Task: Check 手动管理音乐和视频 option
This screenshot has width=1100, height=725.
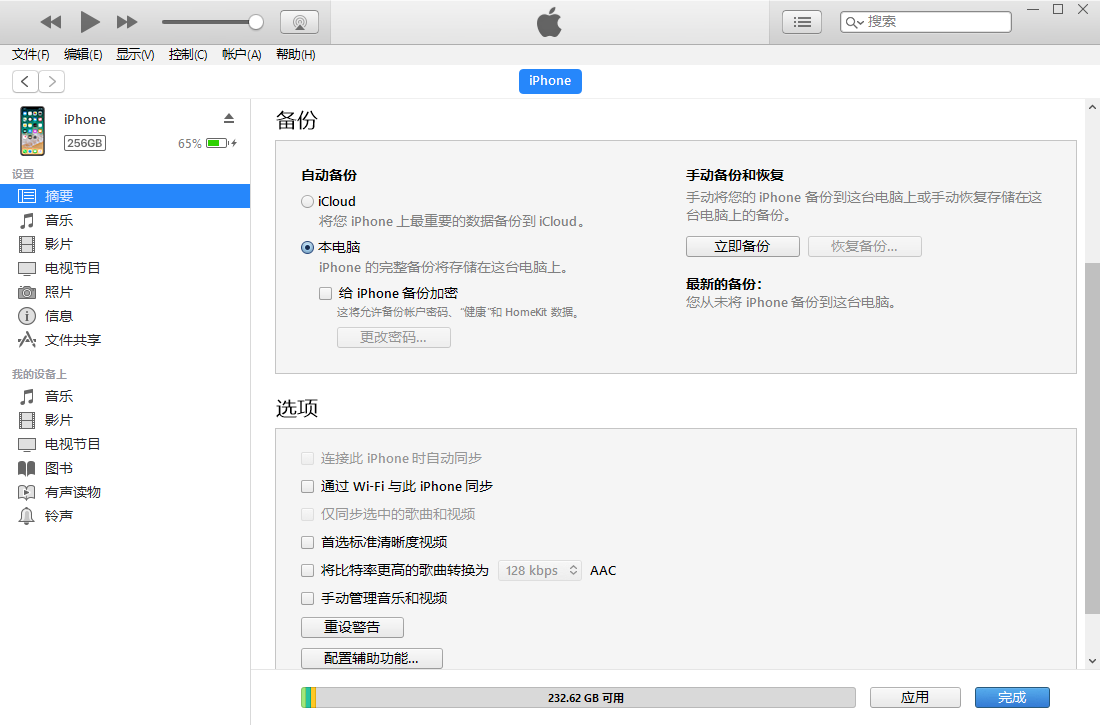Action: pyautogui.click(x=308, y=598)
